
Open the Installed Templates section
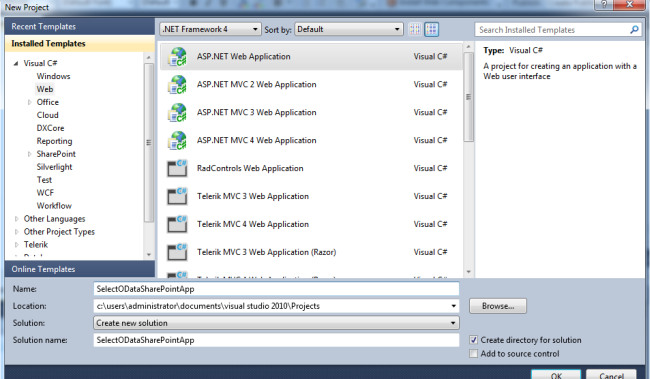[x=80, y=44]
